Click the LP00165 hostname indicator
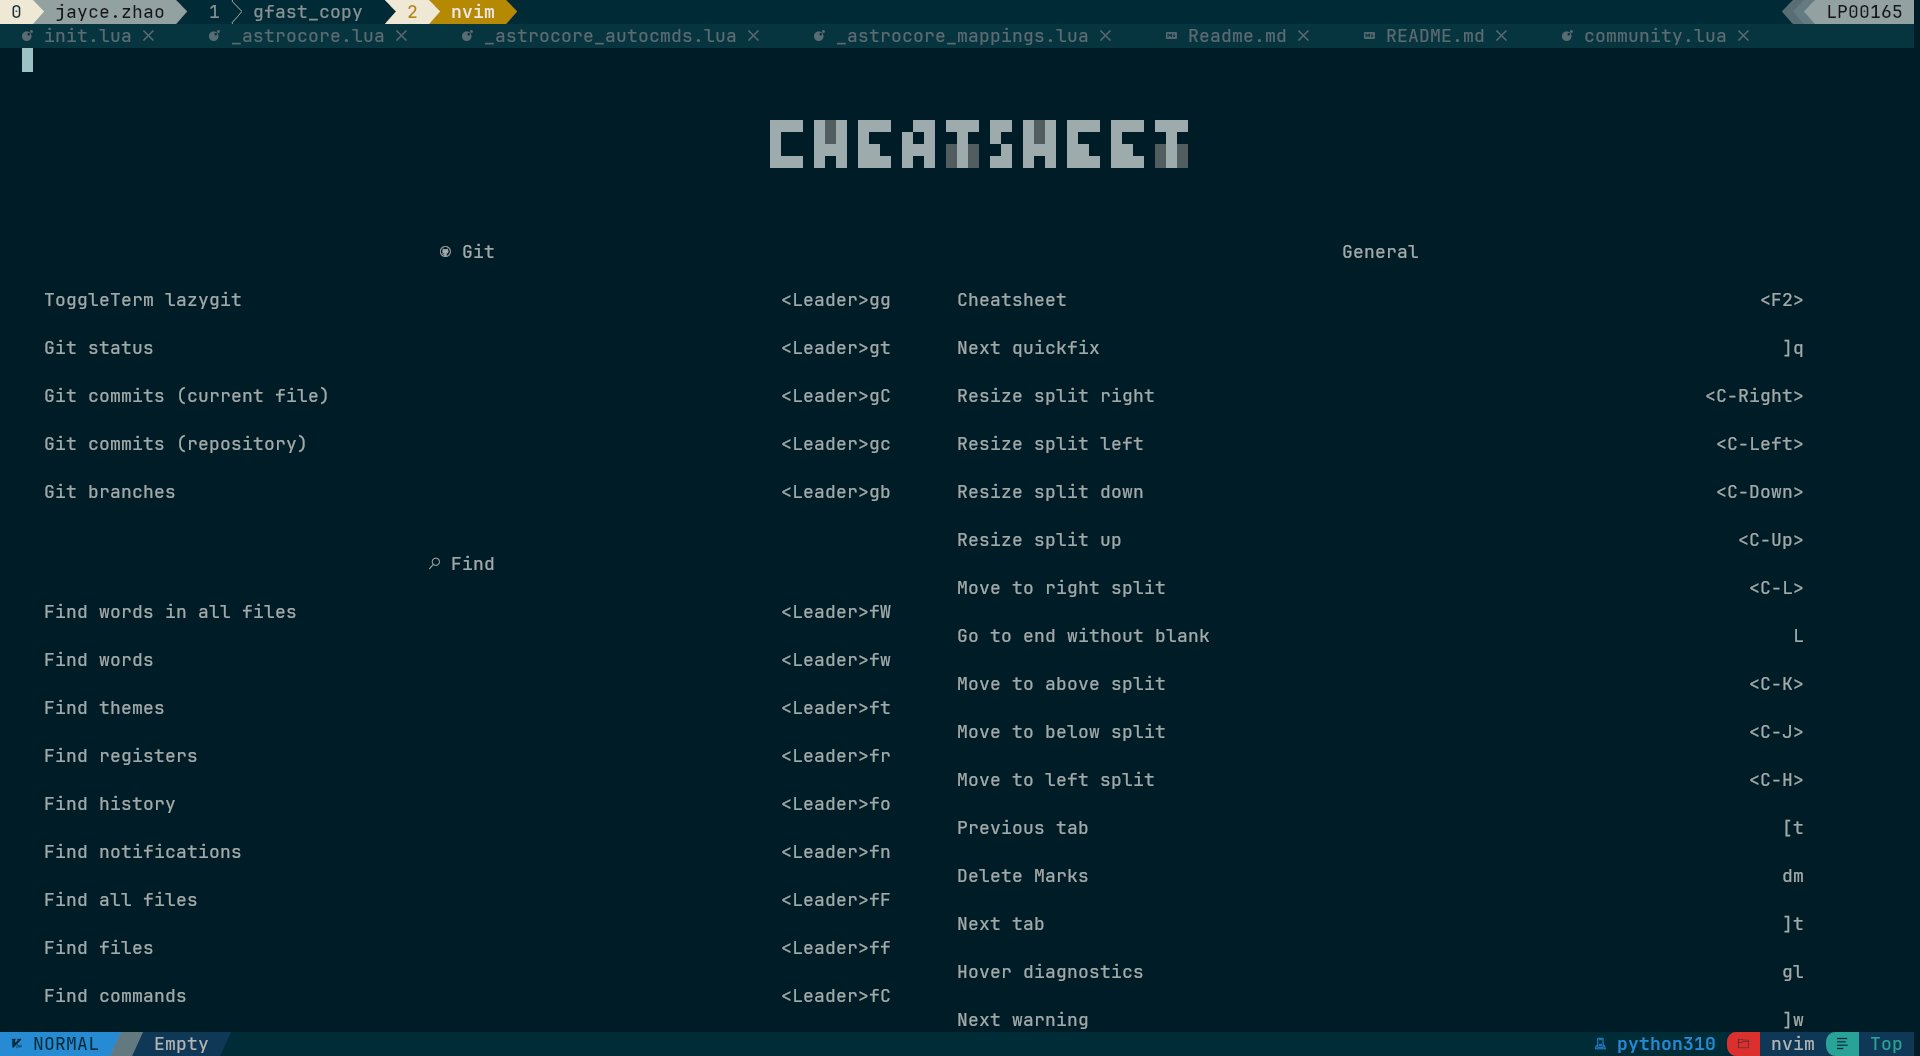This screenshot has width=1920, height=1056. tap(1864, 12)
